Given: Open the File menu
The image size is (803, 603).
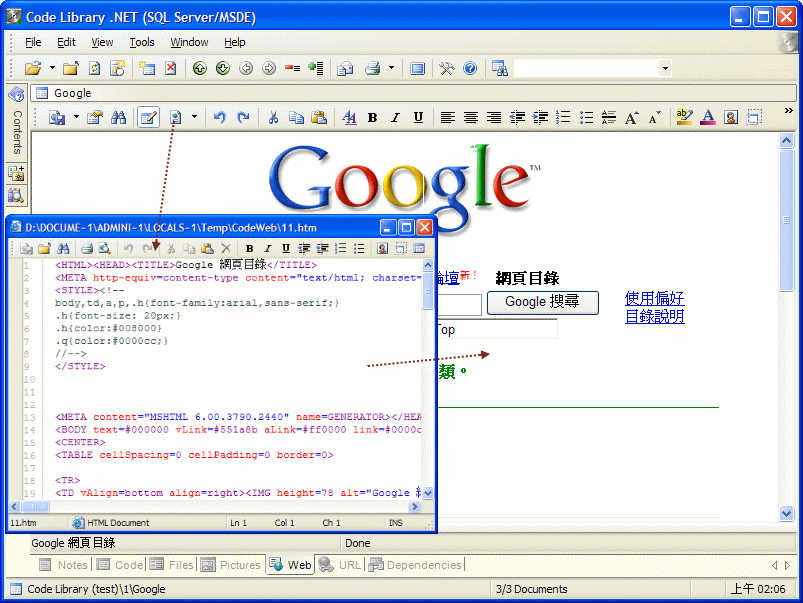Looking at the screenshot, I should point(33,42).
